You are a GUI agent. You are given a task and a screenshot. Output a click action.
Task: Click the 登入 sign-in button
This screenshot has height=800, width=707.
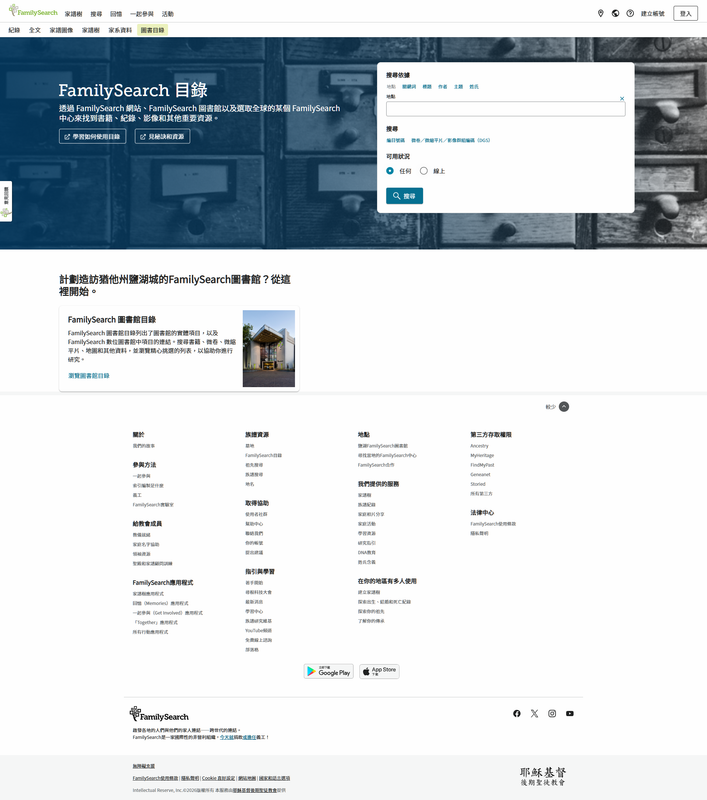click(x=686, y=14)
